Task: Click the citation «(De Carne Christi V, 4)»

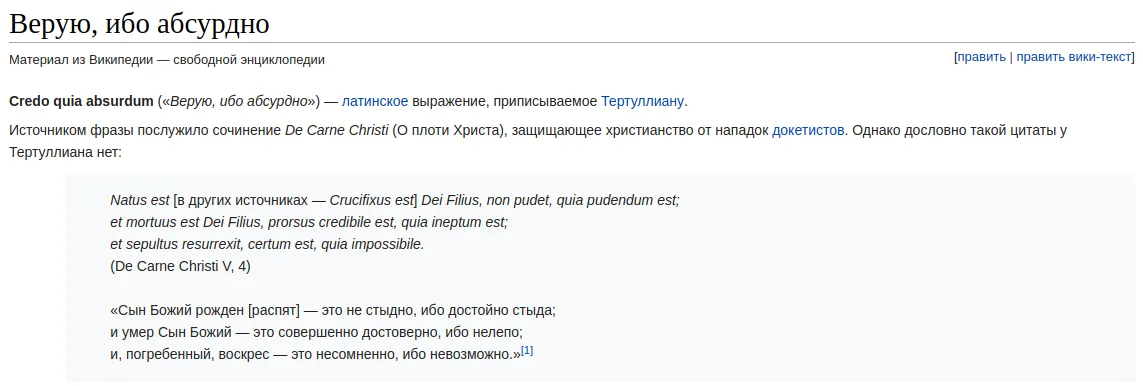Action: (180, 267)
